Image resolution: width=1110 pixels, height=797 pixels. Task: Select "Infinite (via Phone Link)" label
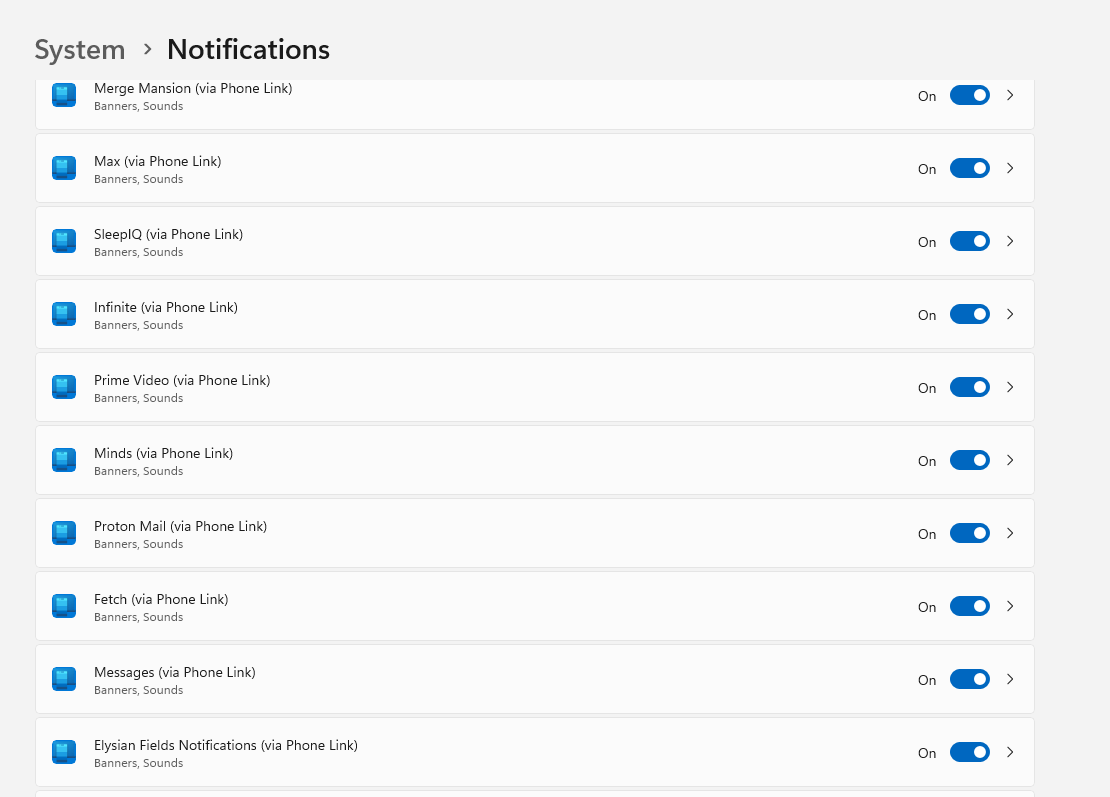pos(166,306)
